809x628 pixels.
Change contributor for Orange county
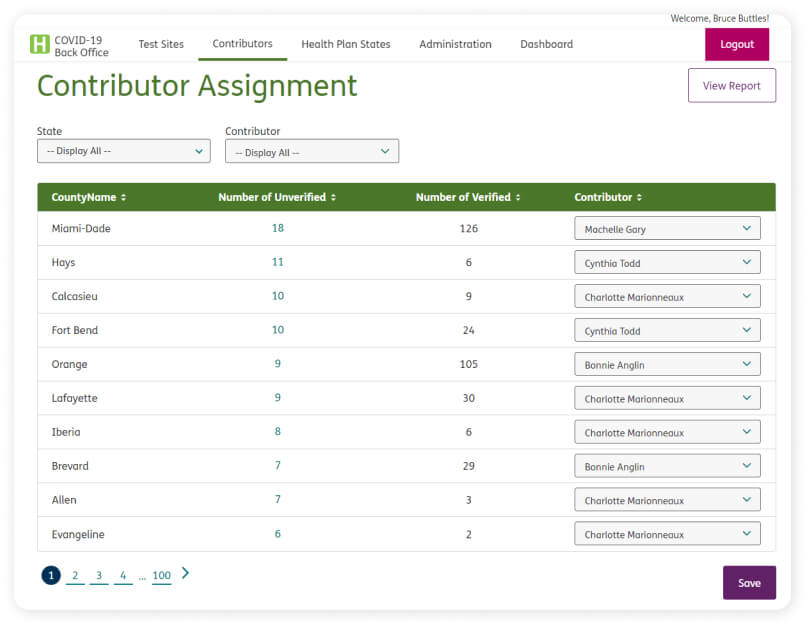click(x=667, y=365)
